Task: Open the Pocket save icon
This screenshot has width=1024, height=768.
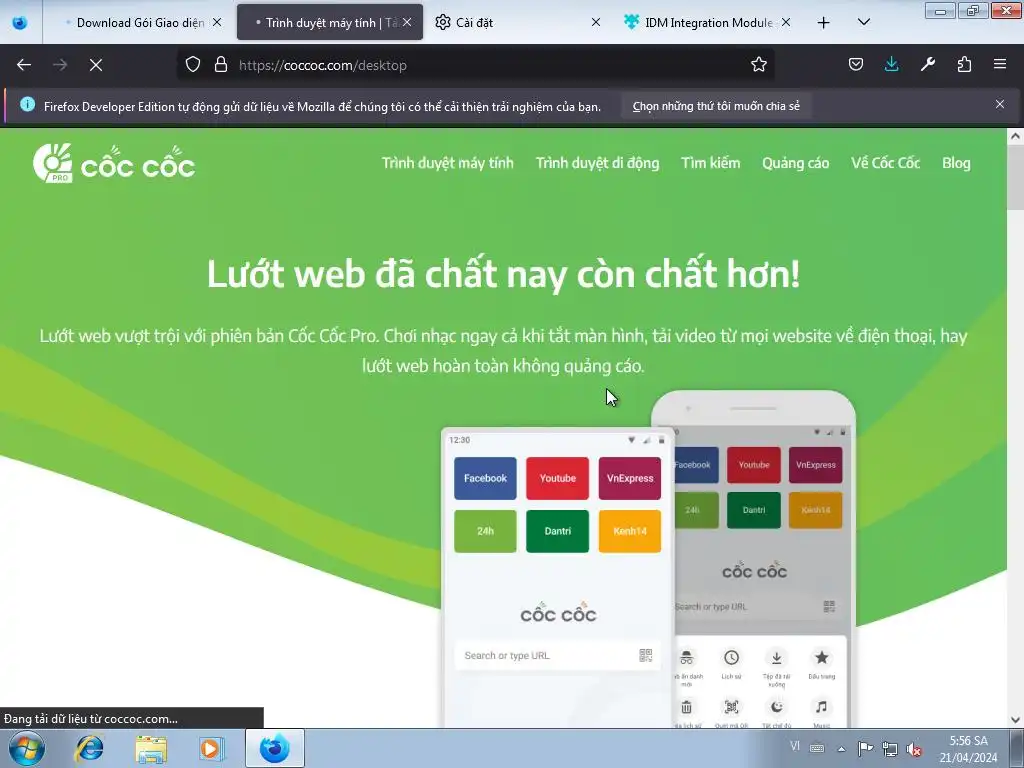Action: click(x=856, y=64)
